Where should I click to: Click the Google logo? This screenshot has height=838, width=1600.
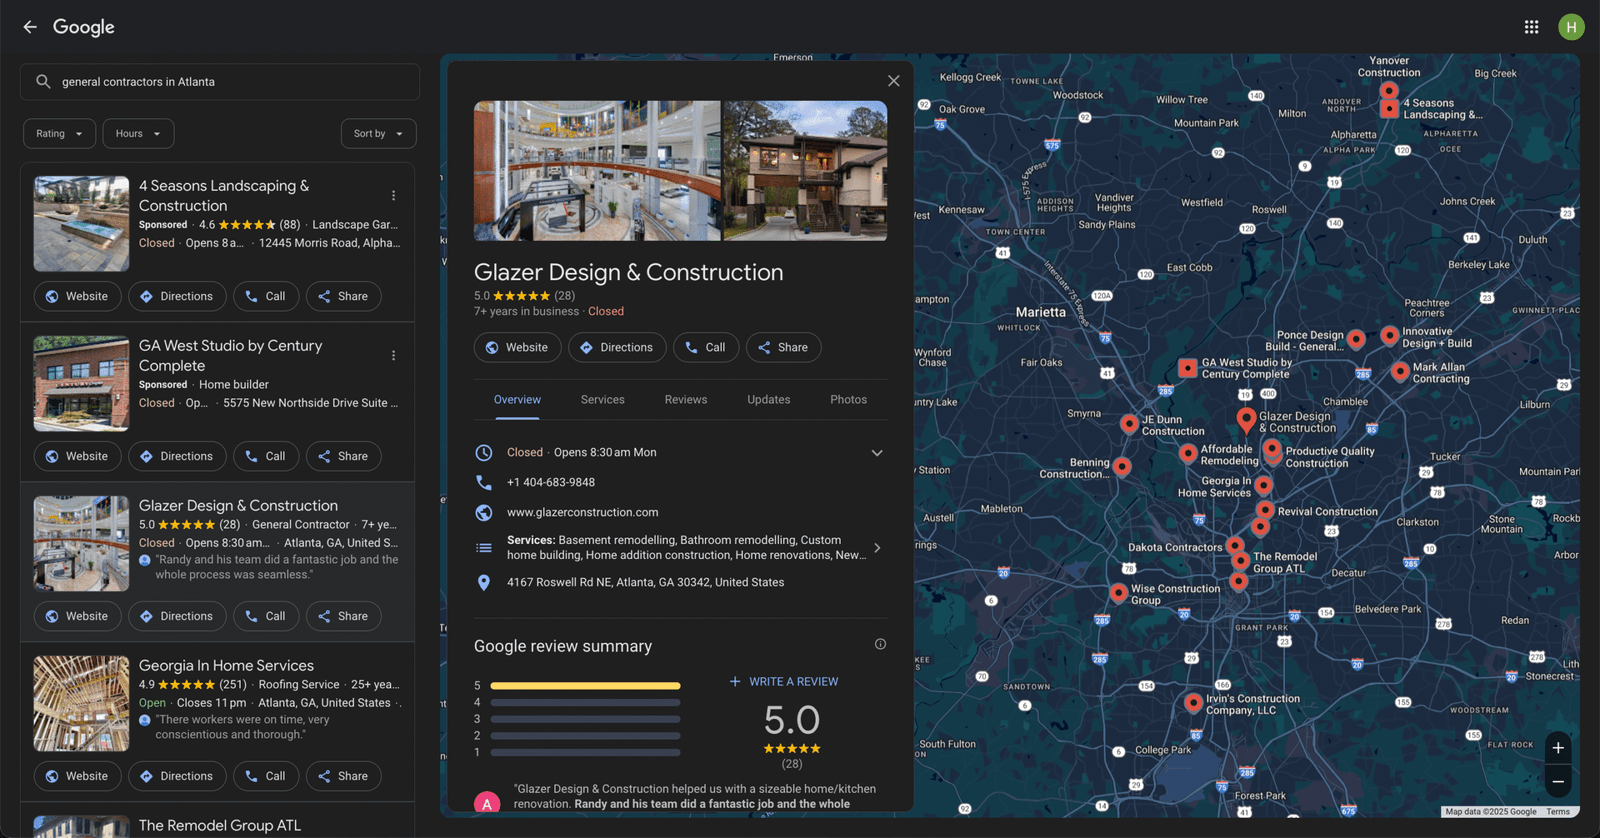(84, 27)
